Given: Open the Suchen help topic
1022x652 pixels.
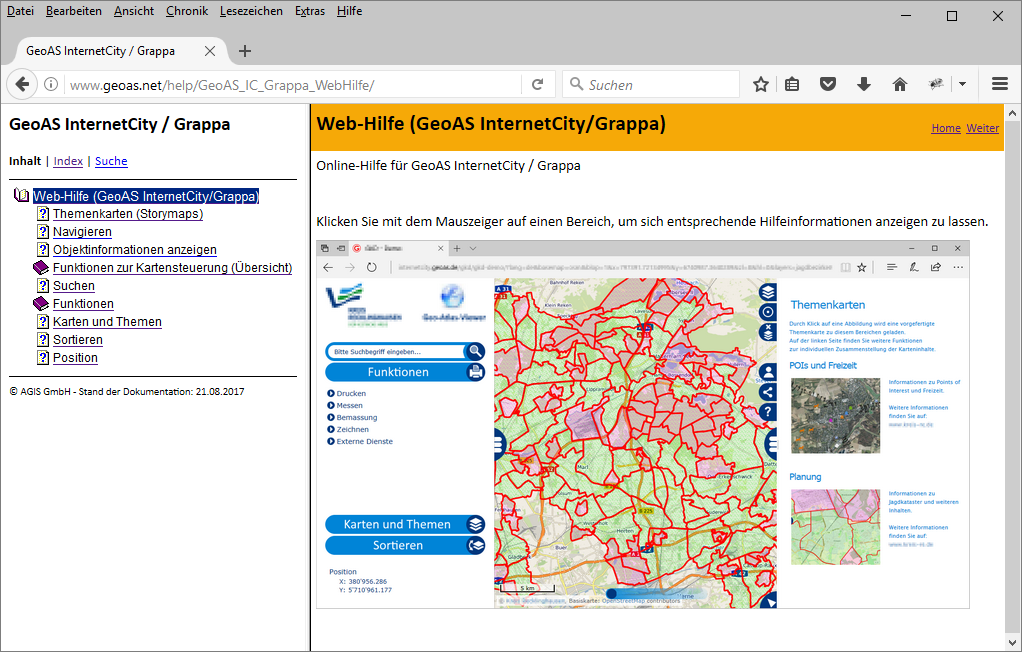Looking at the screenshot, I should click(x=74, y=286).
